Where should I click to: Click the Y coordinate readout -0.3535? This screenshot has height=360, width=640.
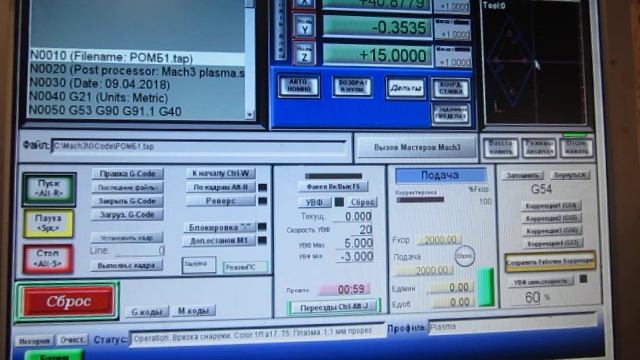[377, 28]
